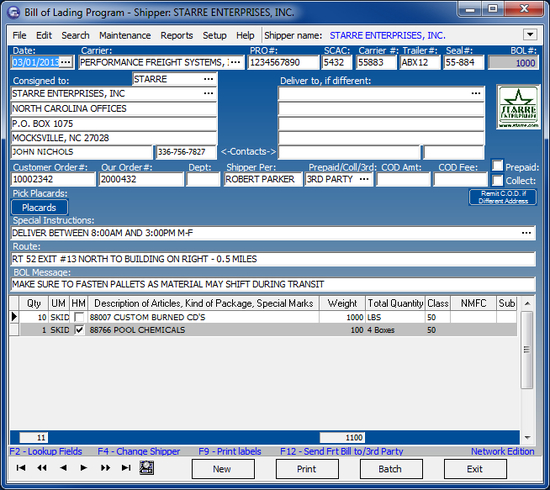Click the Seal# field with 55-884

pos(464,63)
